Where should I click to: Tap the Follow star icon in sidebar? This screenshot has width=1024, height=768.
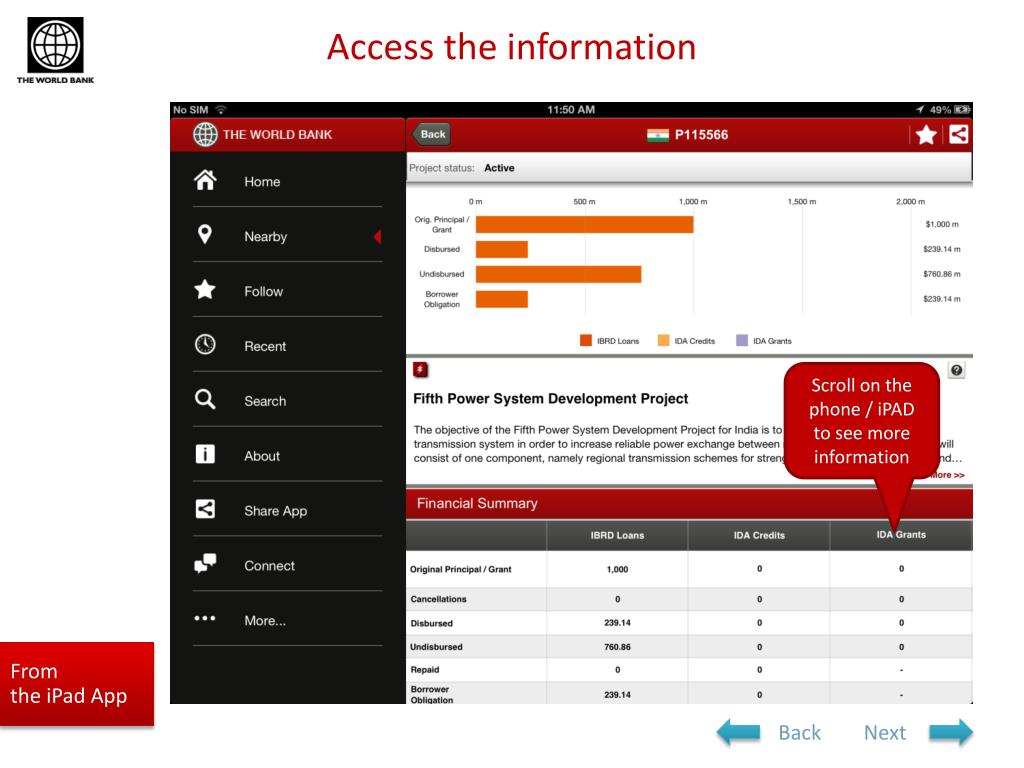coord(205,289)
